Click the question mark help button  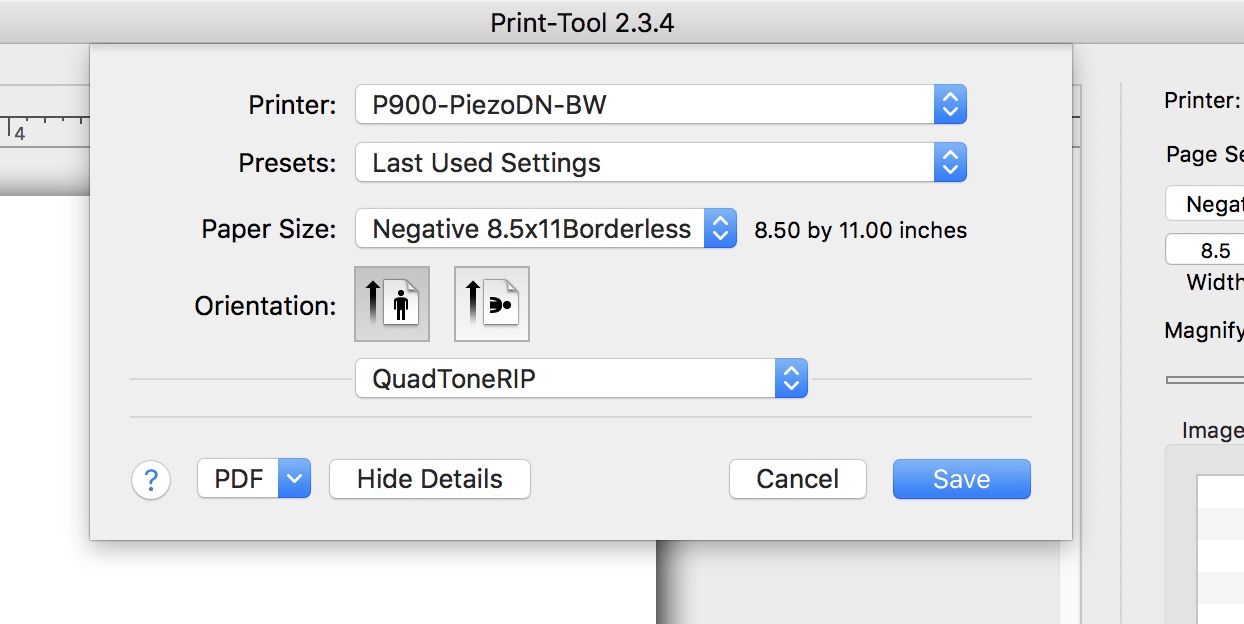[x=151, y=480]
